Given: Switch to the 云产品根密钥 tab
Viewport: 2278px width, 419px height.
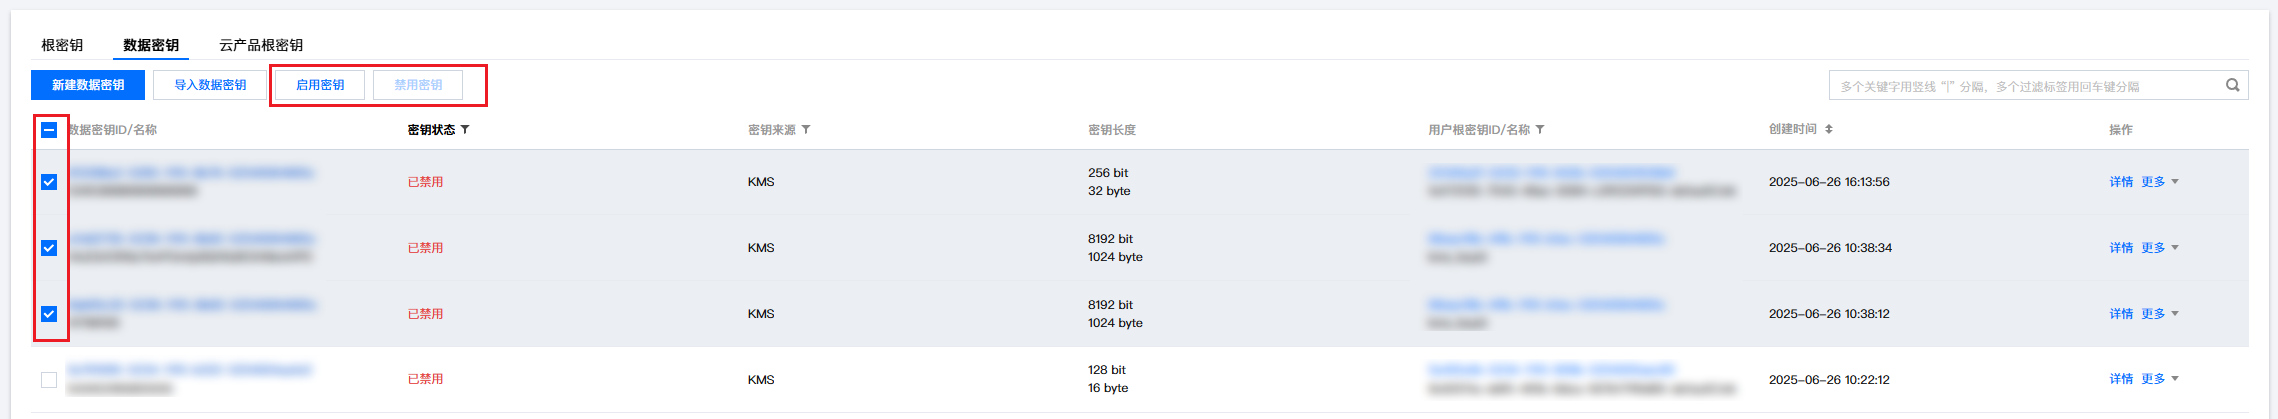Looking at the screenshot, I should click(261, 45).
